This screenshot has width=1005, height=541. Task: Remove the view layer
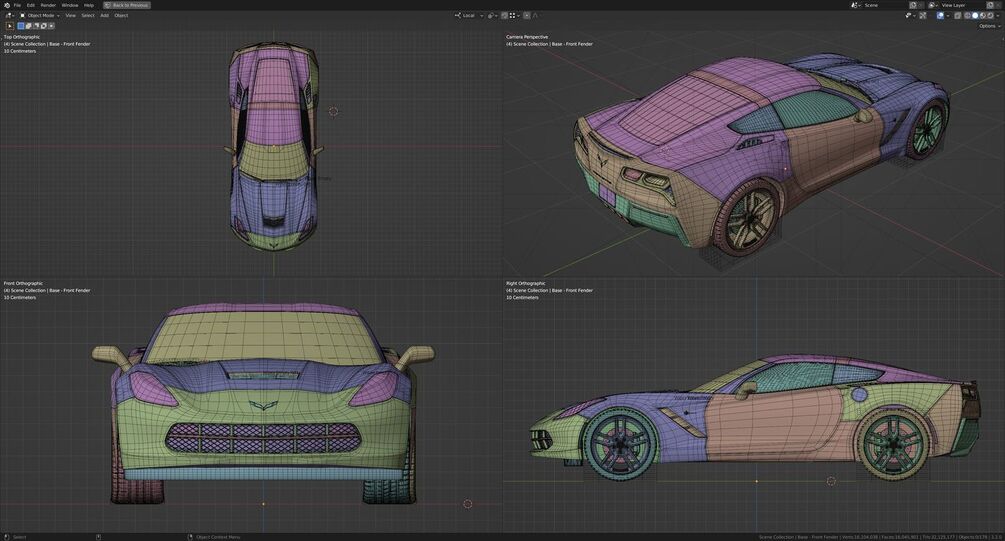[x=999, y=5]
